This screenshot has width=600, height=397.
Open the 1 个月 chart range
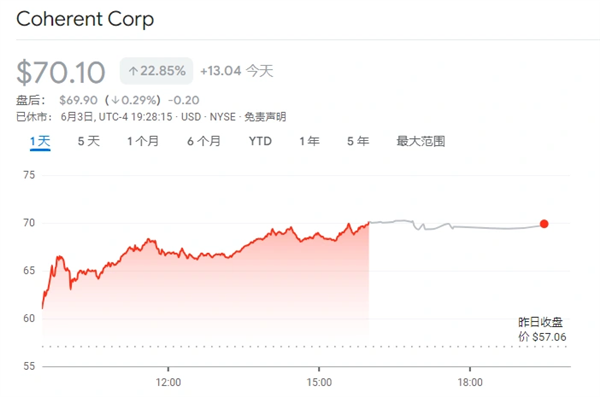143,141
